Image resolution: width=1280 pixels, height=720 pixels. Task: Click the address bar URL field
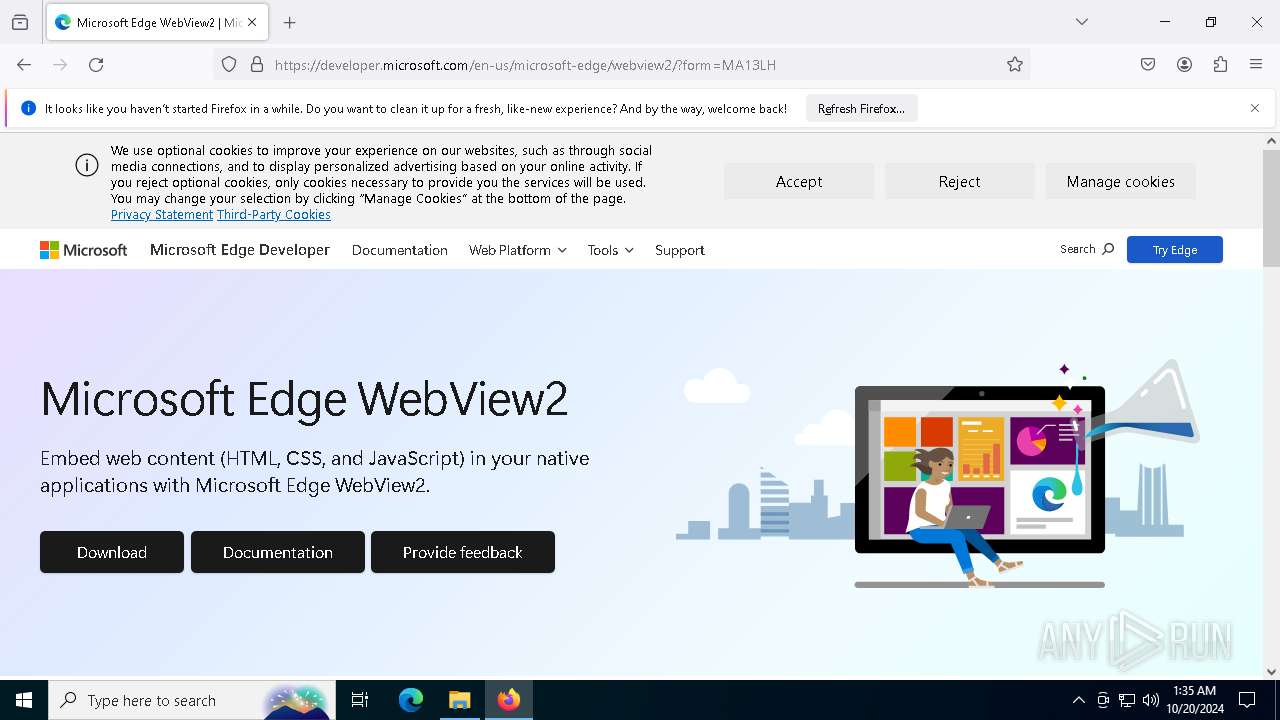click(635, 65)
